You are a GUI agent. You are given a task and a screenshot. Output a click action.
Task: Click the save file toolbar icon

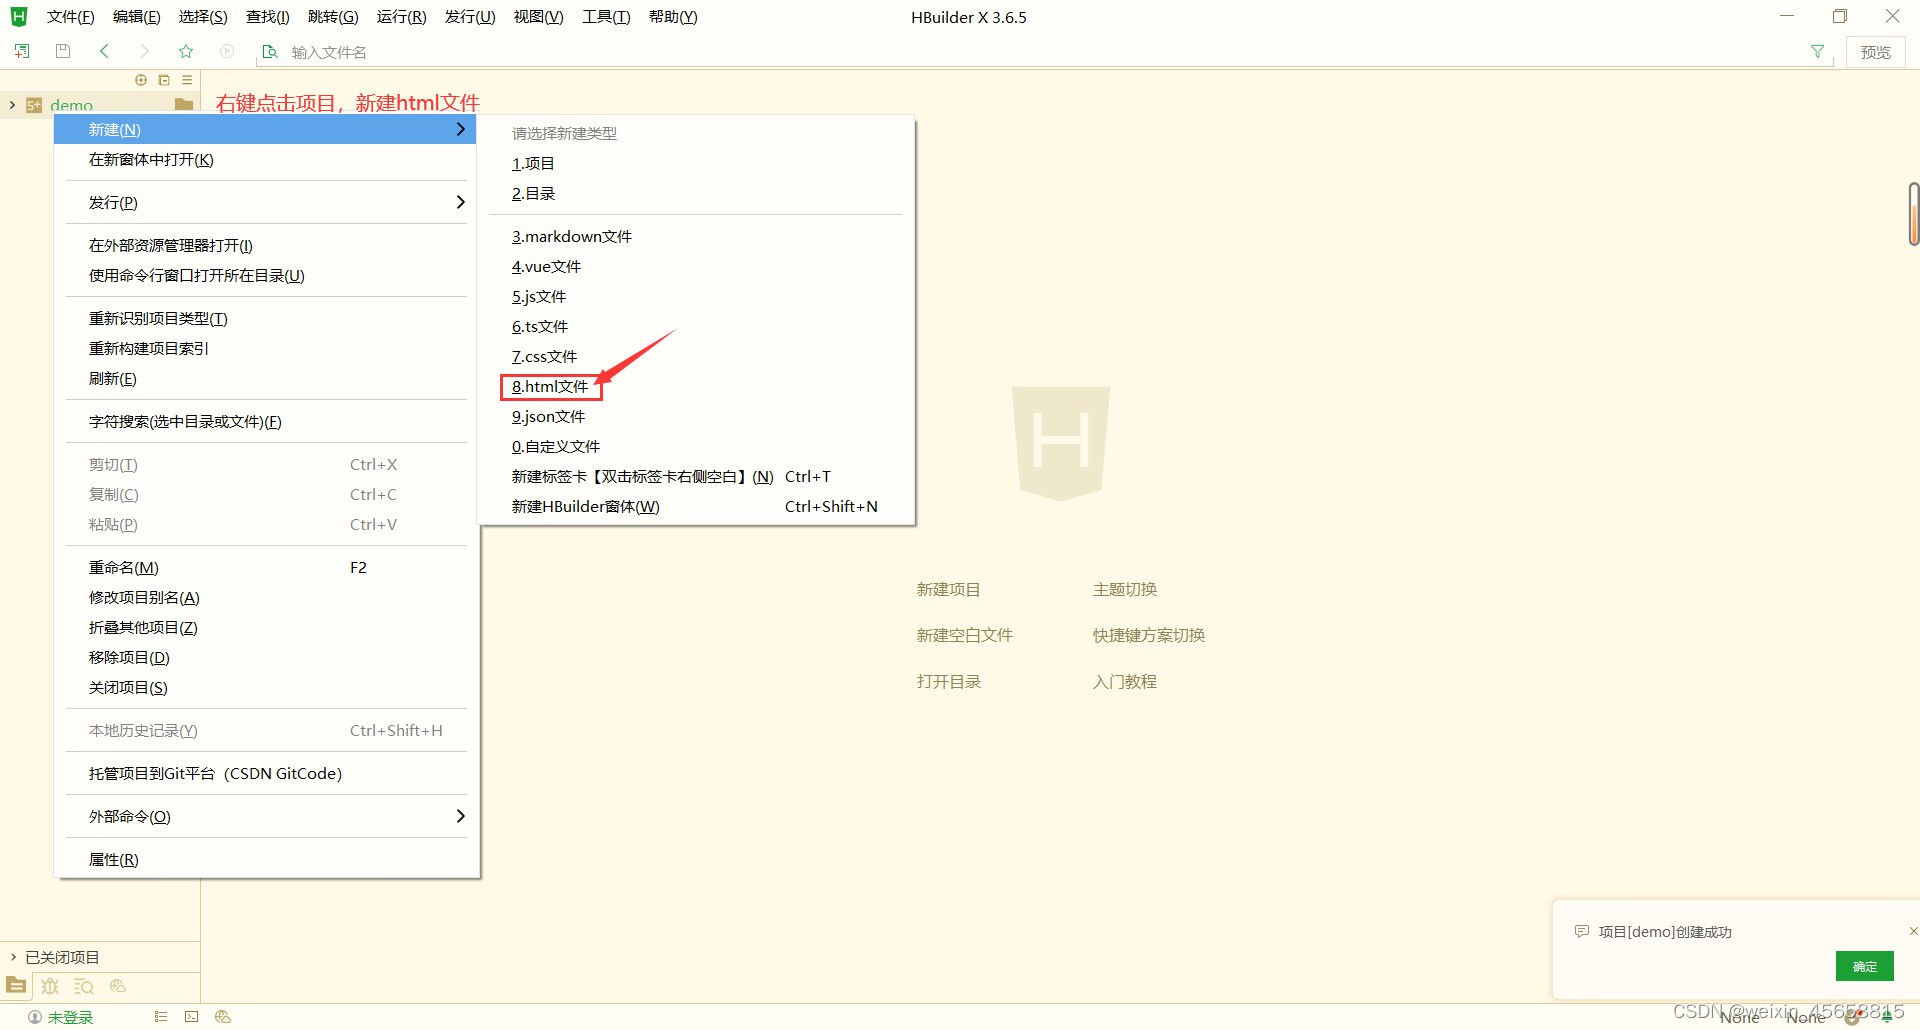coord(63,51)
